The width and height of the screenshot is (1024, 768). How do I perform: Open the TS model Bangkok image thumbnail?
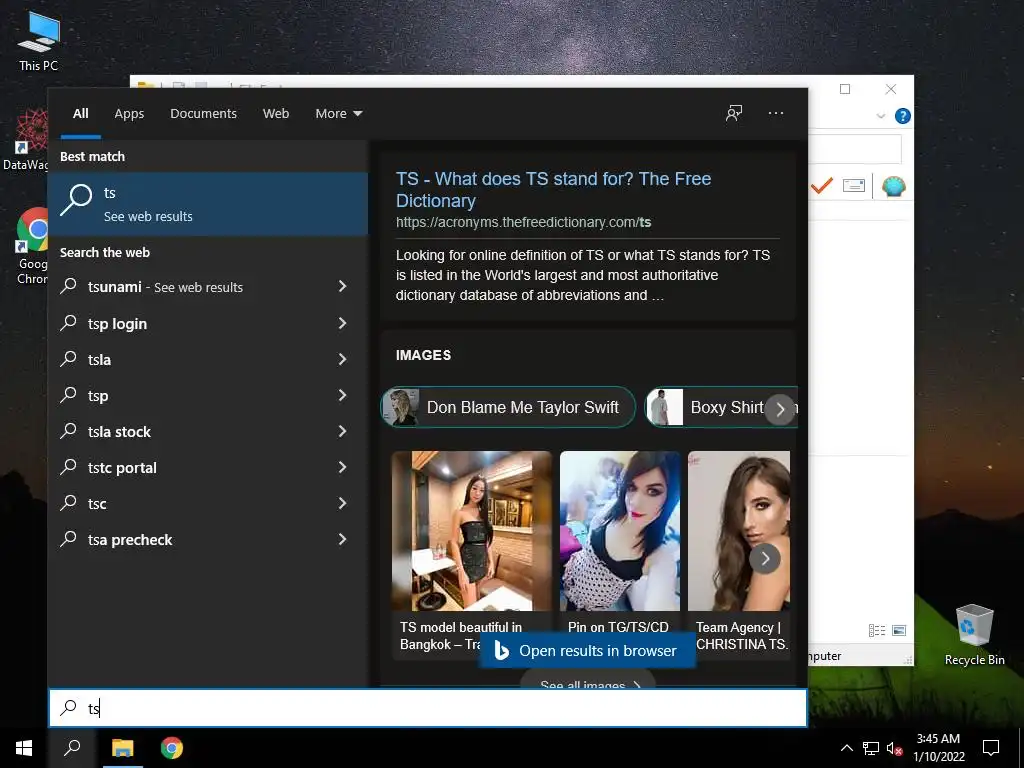coord(472,531)
